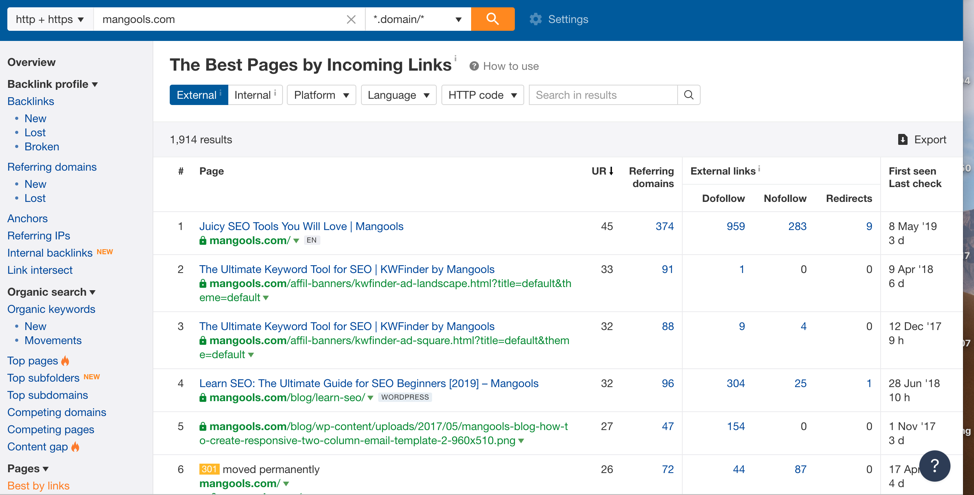Image resolution: width=974 pixels, height=495 pixels.
Task: Open the Anchors report
Action: coord(27,219)
